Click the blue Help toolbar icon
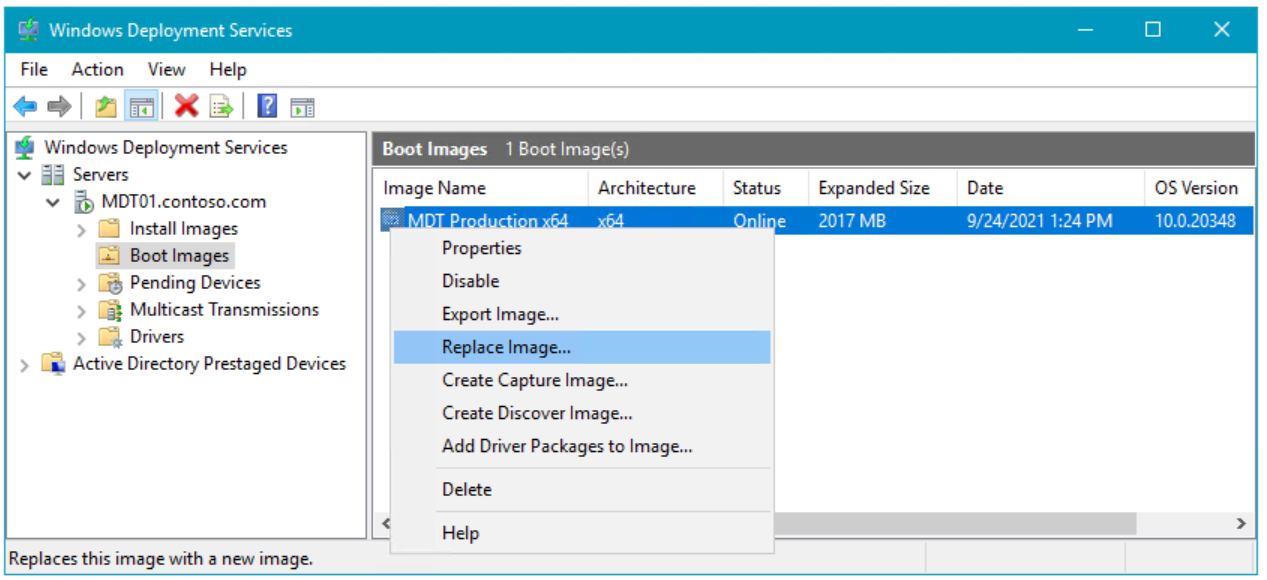Image resolution: width=1267 pixels, height=580 pixels. pyautogui.click(x=267, y=107)
